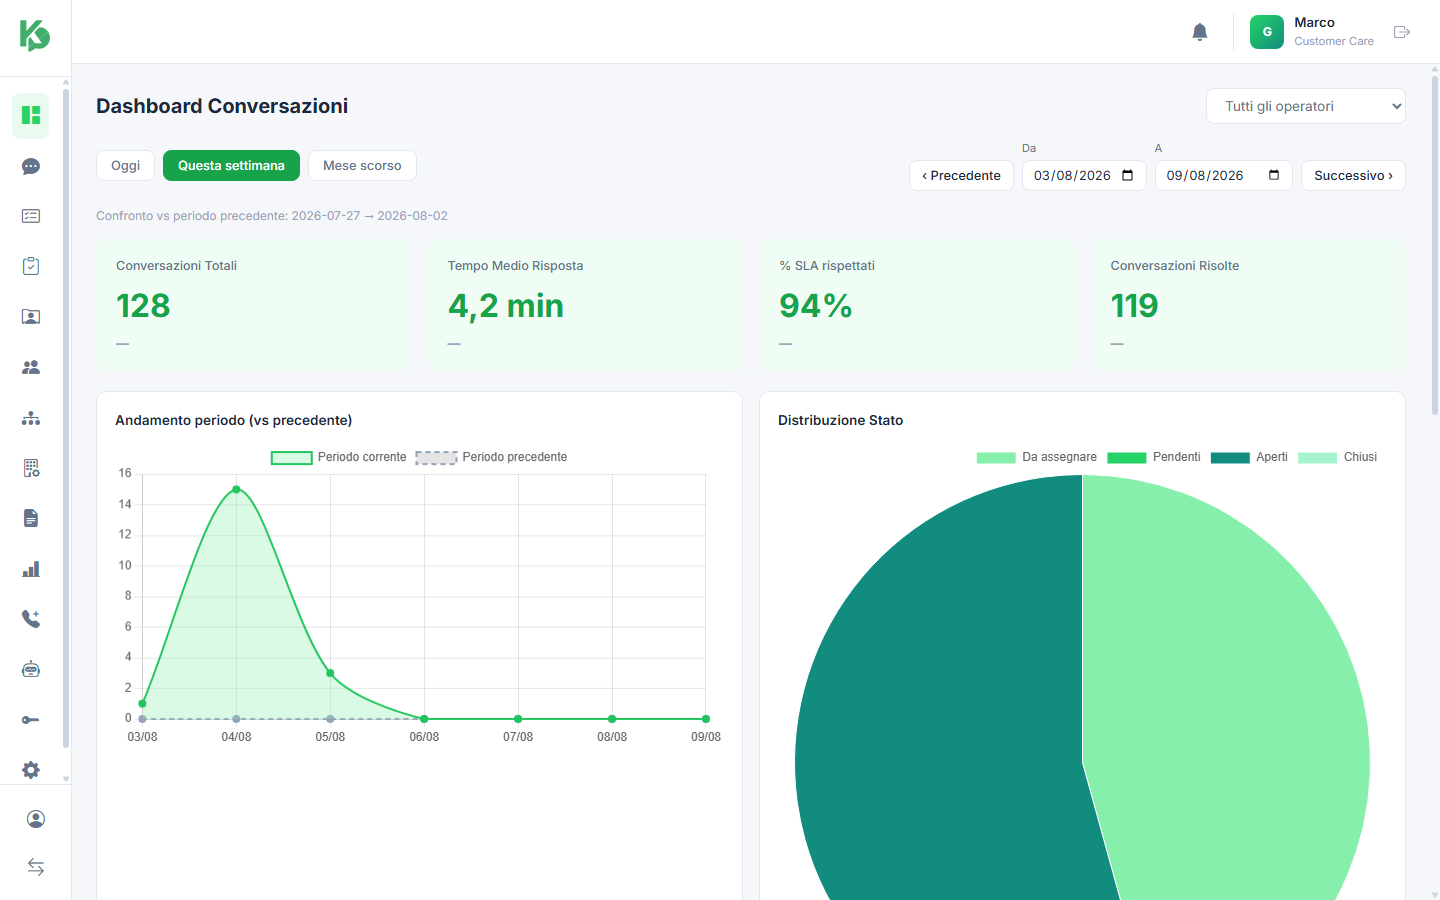Screen dimensions: 1440x900
Task: Open the building with gear icon
Action: 31,468
